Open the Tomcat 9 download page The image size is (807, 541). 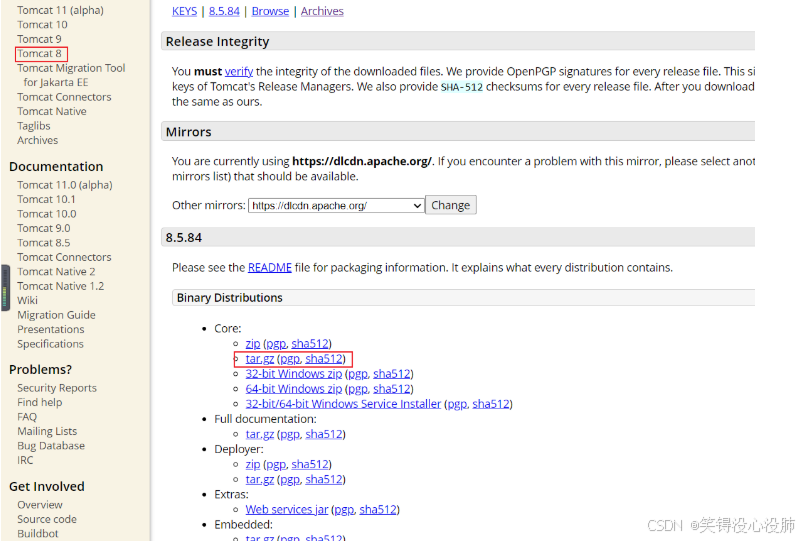[39, 39]
